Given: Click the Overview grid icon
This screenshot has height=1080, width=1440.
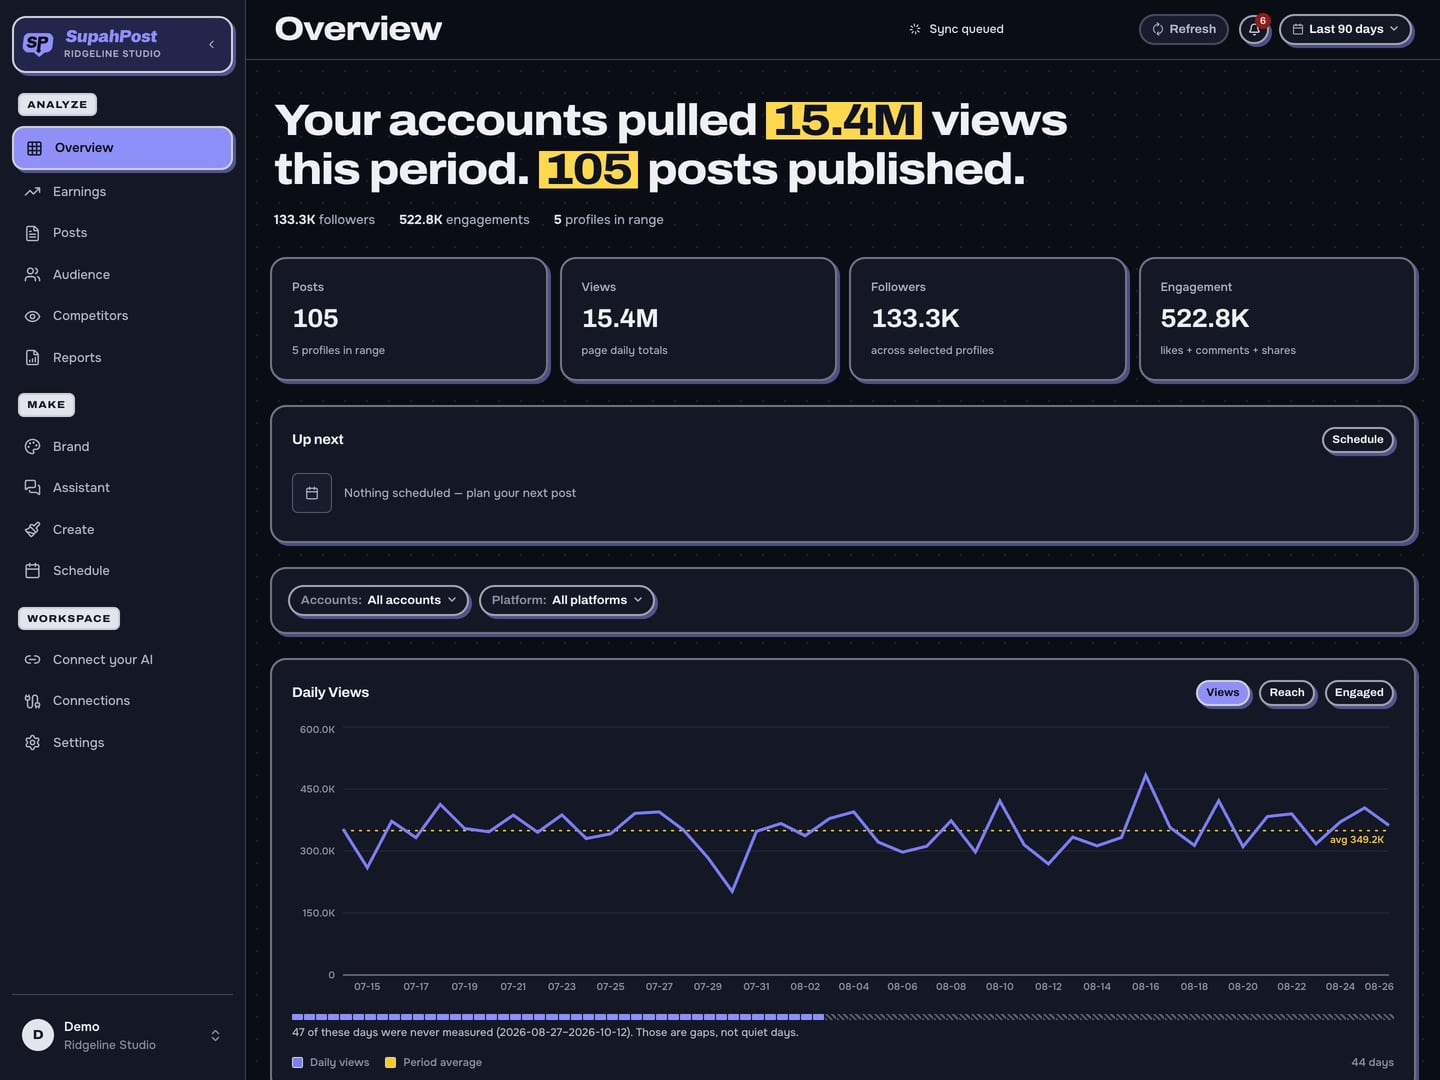Looking at the screenshot, I should (34, 148).
